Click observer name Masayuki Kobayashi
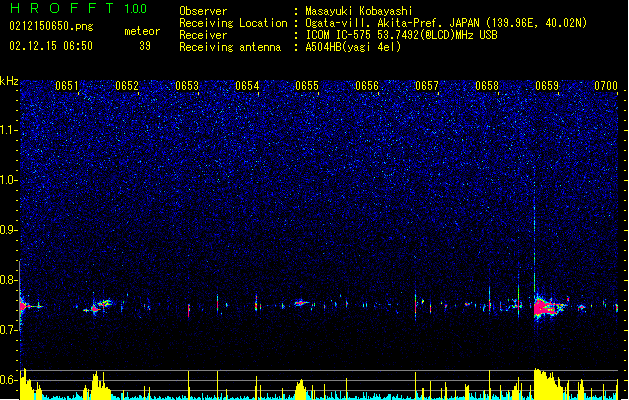This screenshot has height=400, width=629. [x=359, y=11]
